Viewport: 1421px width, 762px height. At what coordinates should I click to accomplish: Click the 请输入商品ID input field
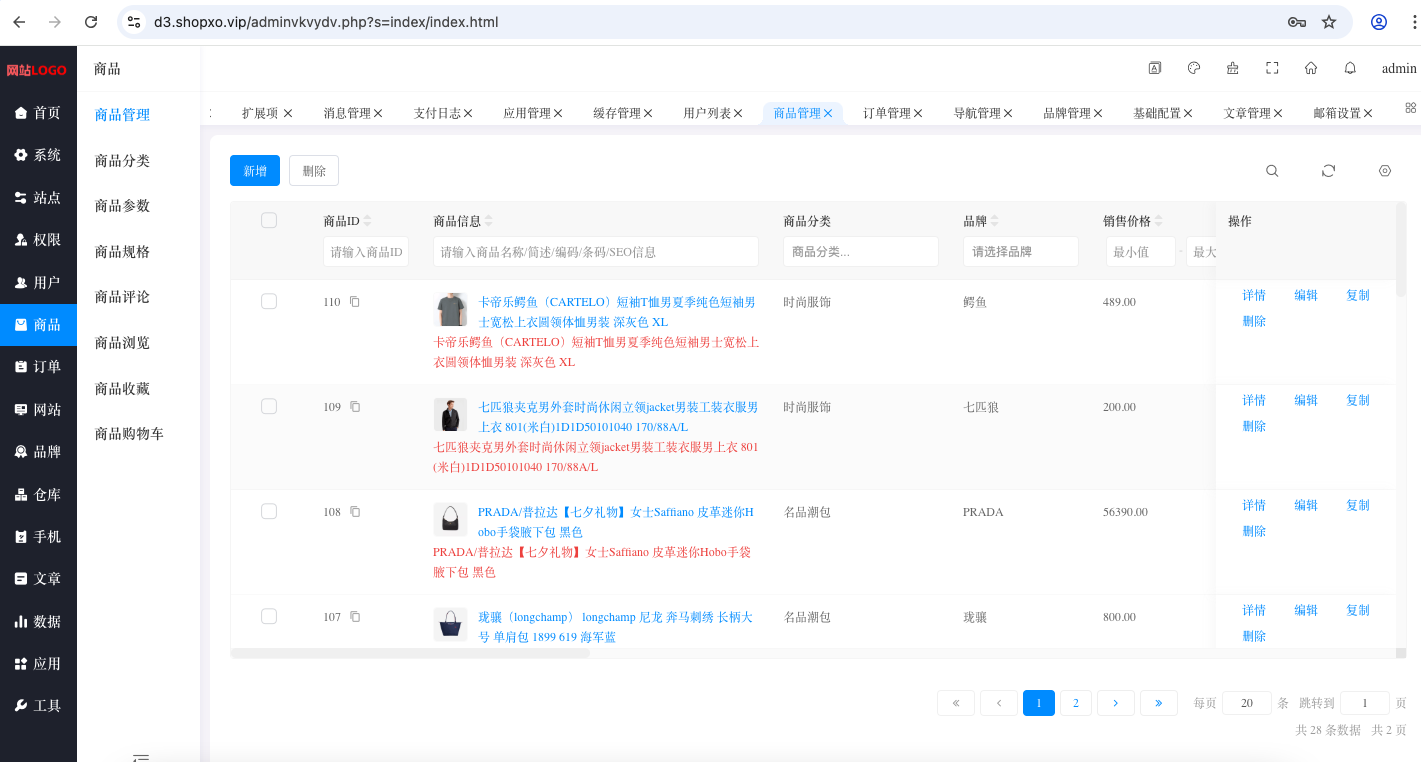point(366,251)
